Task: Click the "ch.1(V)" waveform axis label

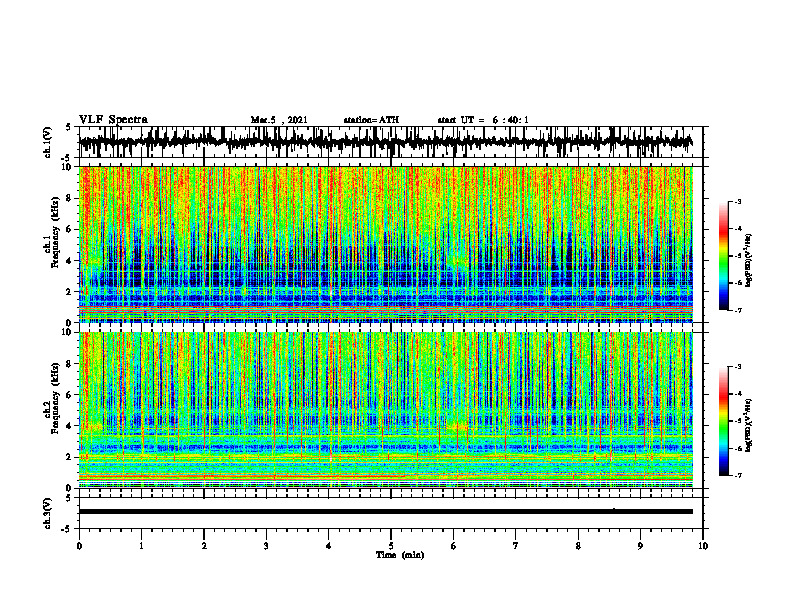Action: click(47, 142)
